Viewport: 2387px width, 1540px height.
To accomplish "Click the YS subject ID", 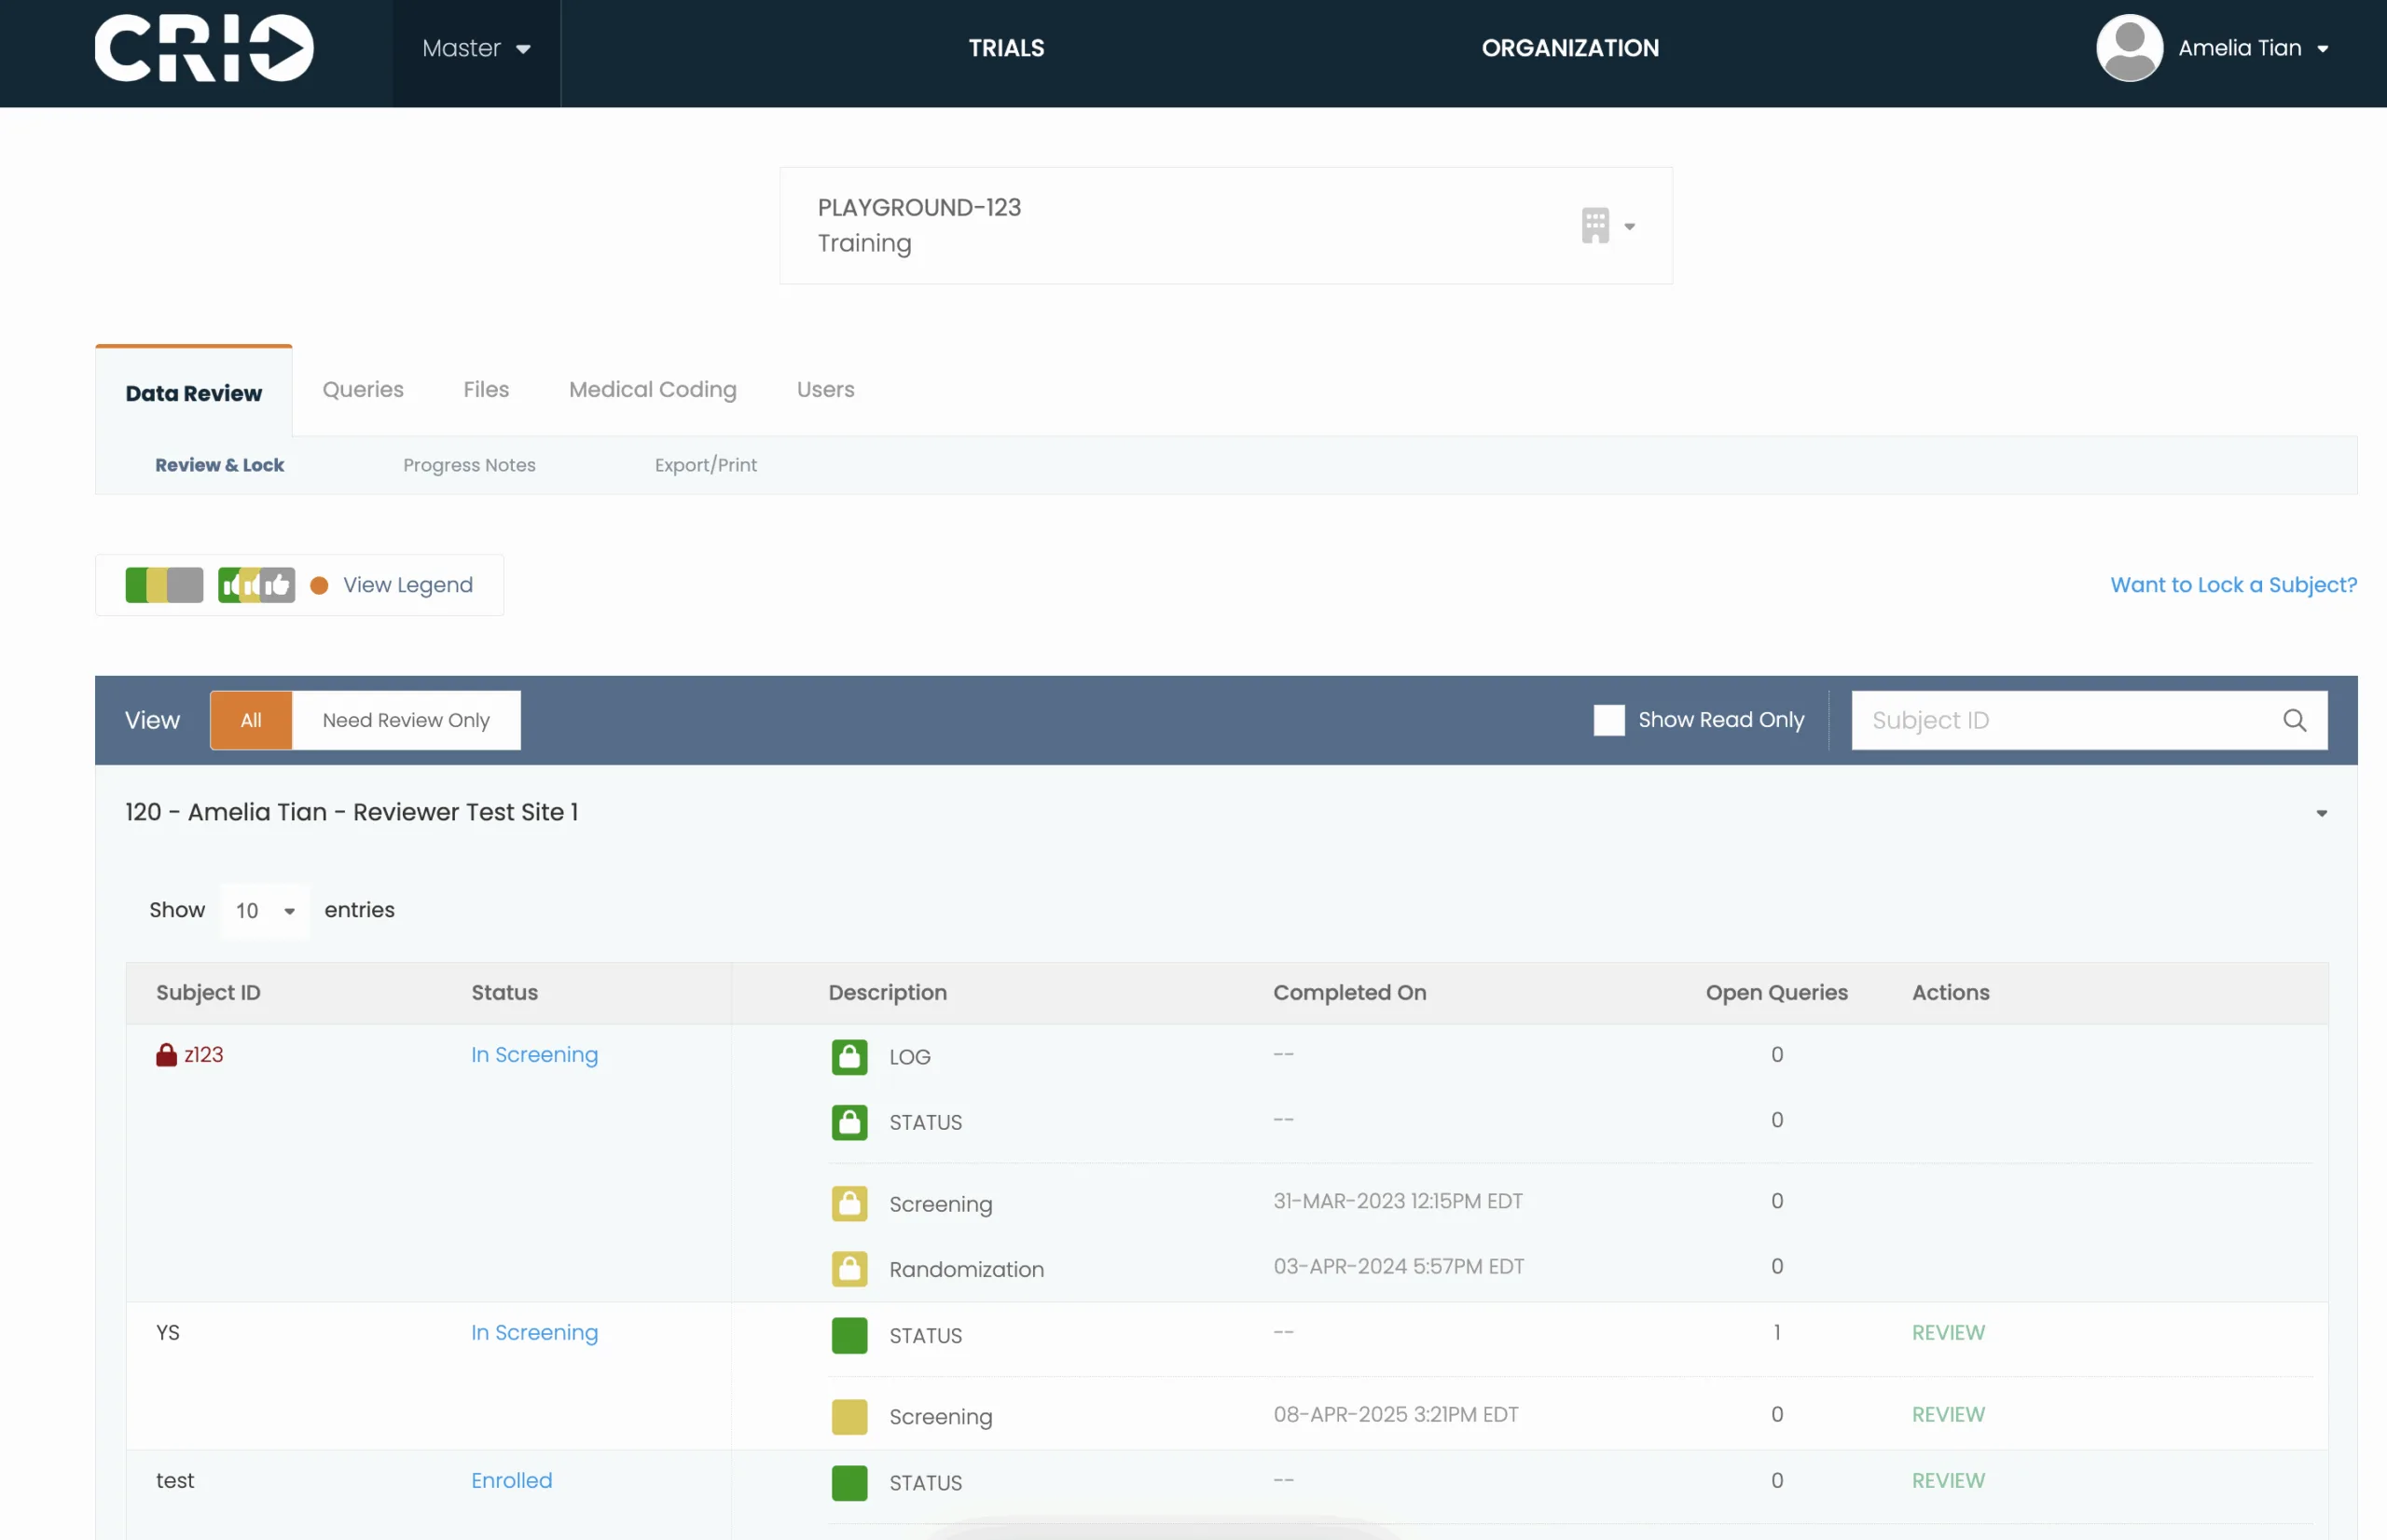I will point(168,1333).
